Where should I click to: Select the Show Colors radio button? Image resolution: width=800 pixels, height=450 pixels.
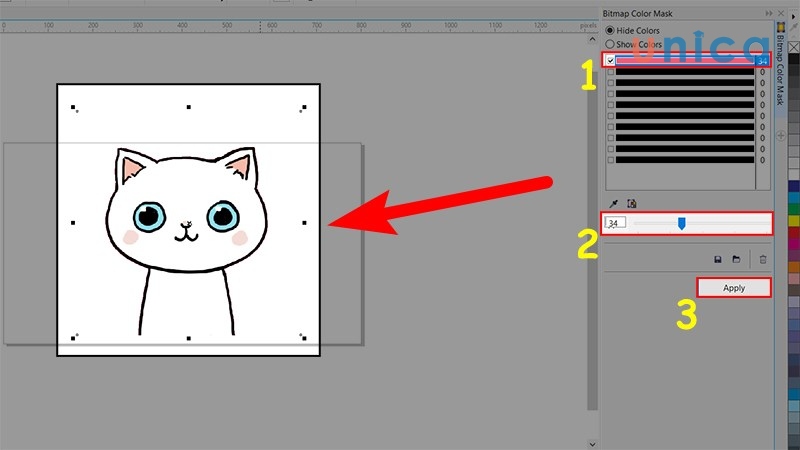point(610,45)
